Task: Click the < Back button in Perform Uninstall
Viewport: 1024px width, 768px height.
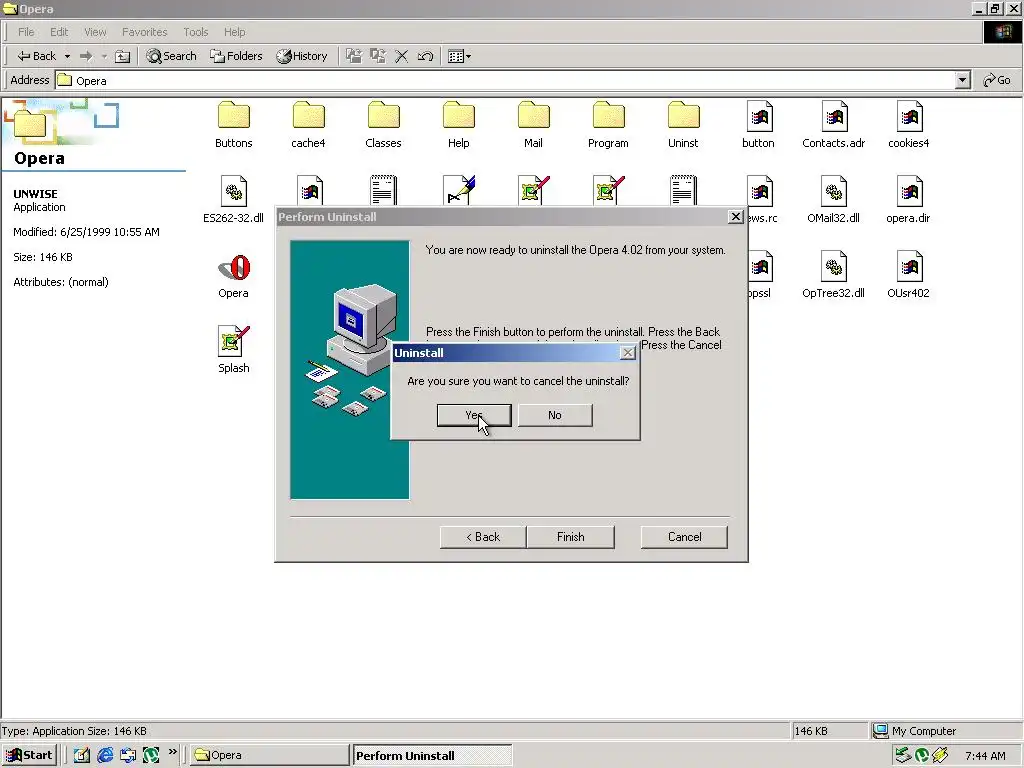Action: [x=483, y=537]
